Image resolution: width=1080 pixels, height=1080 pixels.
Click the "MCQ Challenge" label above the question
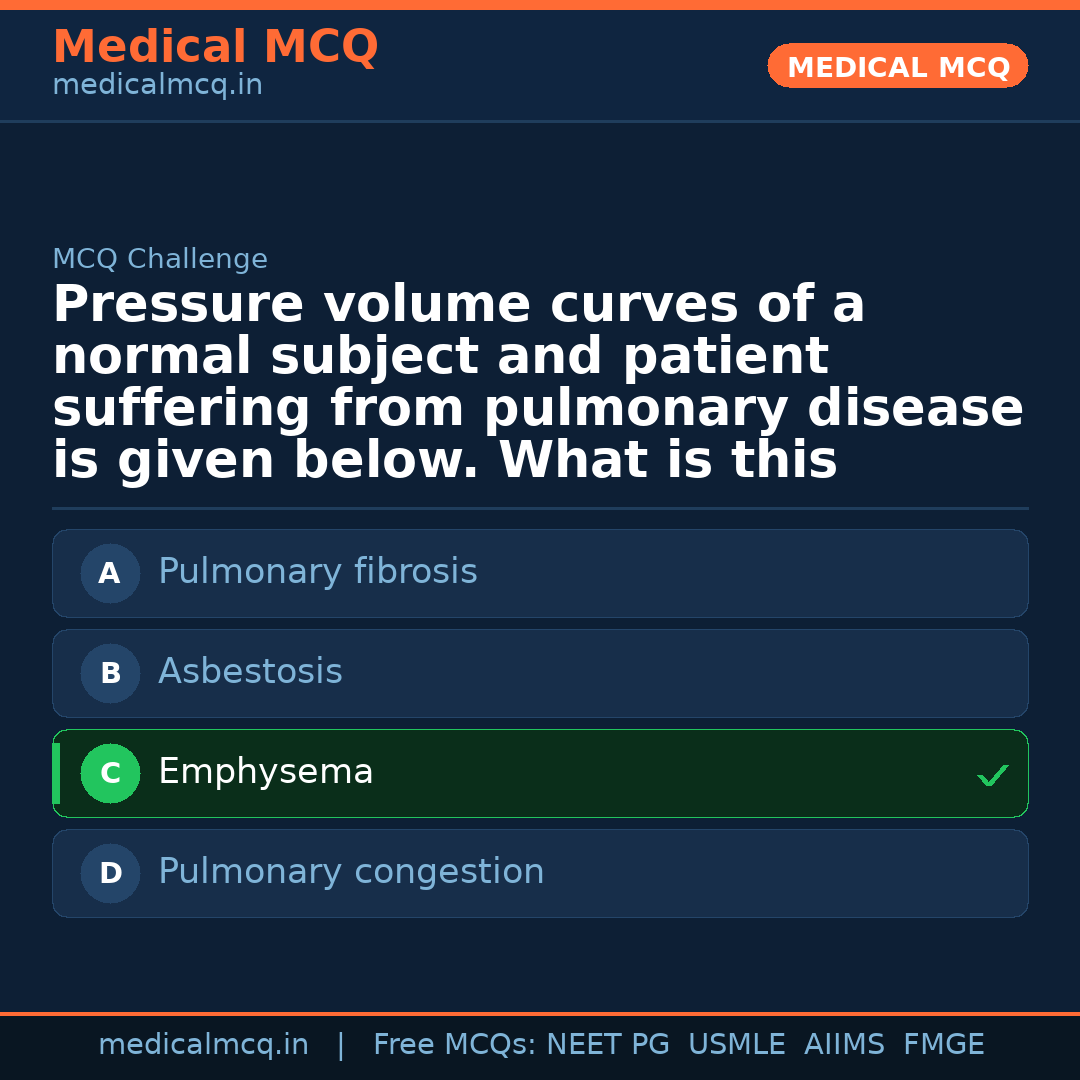tap(160, 260)
